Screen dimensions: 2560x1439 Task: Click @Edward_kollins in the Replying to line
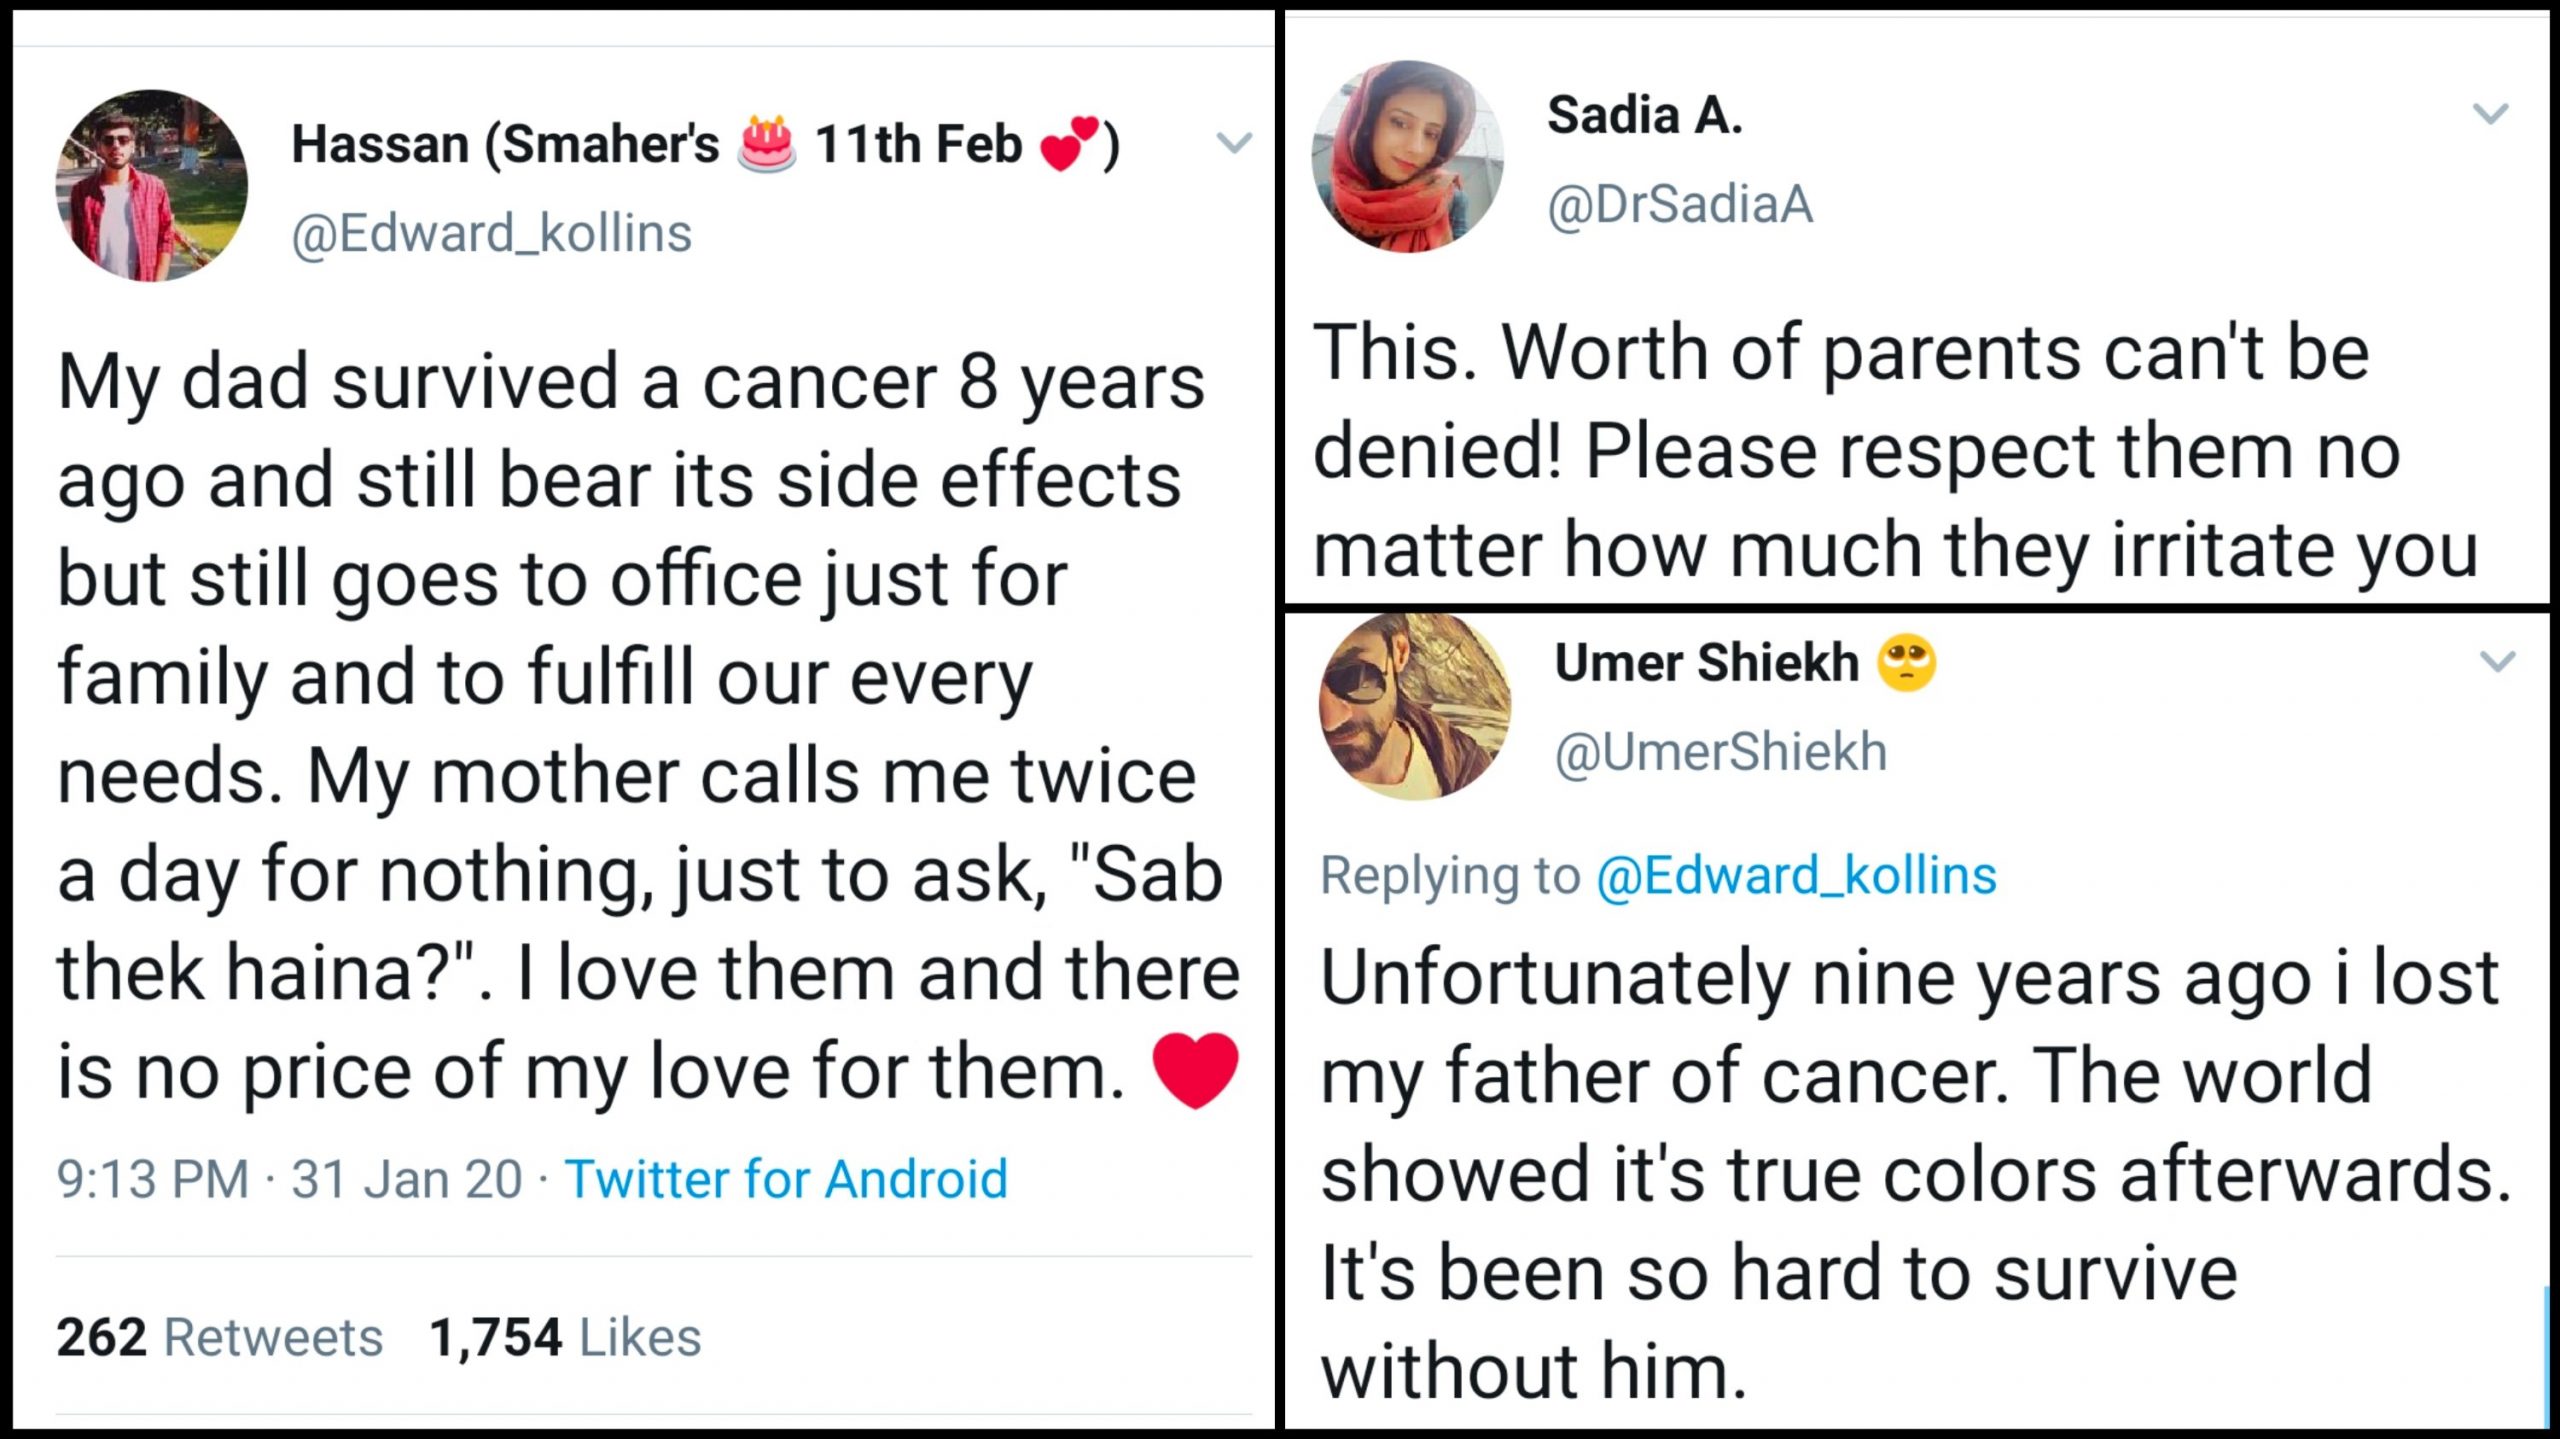1796,876
